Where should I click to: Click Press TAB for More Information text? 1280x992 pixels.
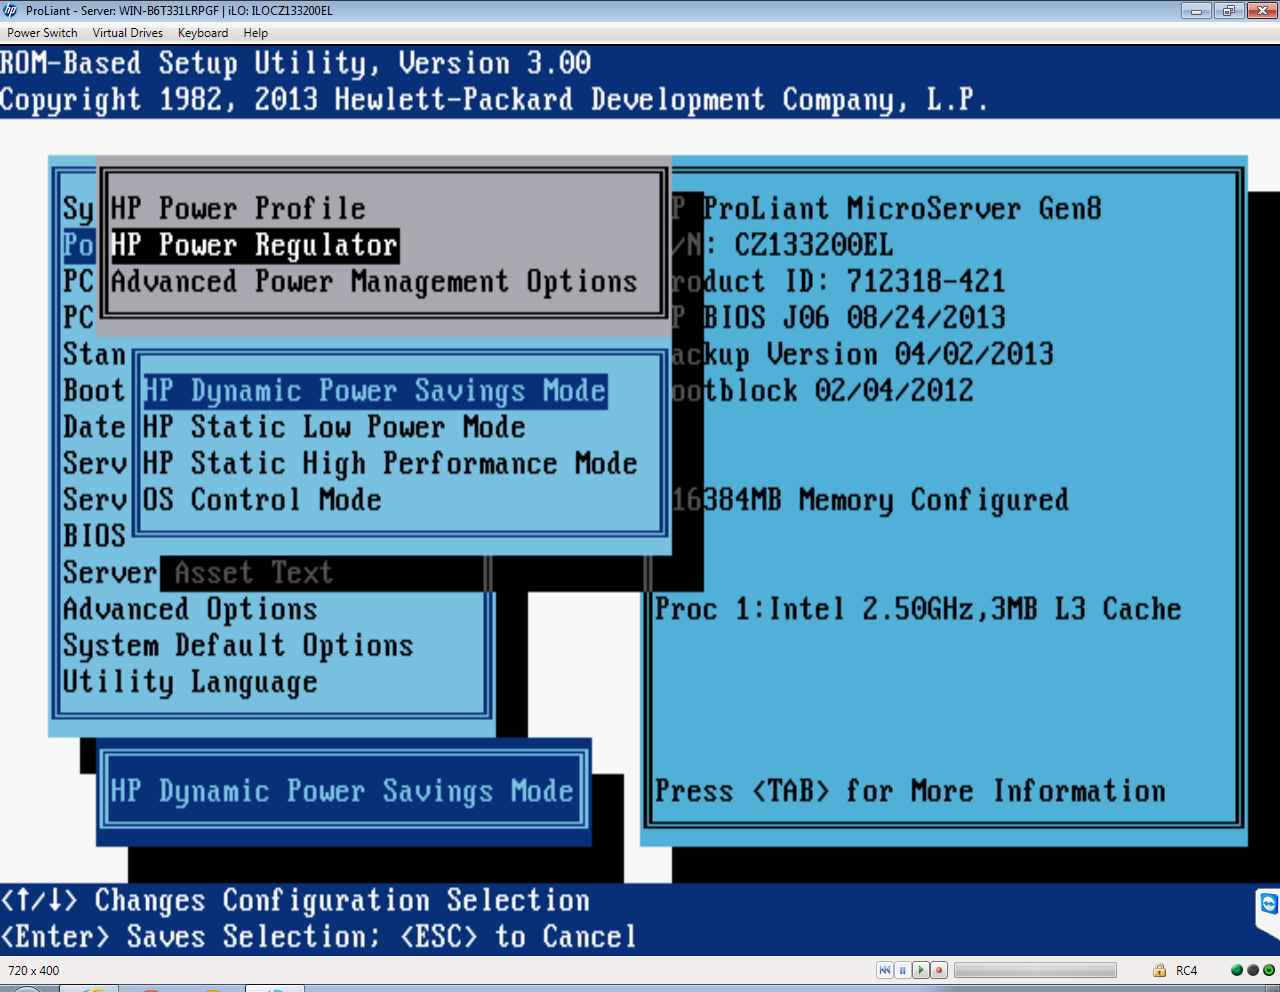910,791
